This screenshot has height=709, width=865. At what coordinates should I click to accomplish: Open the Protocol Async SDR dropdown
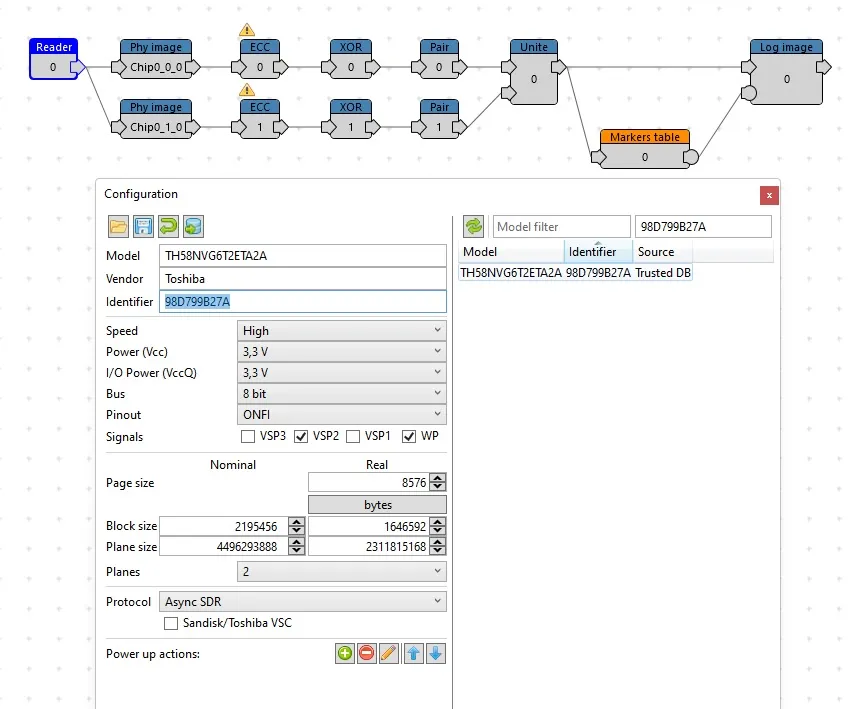(x=302, y=601)
